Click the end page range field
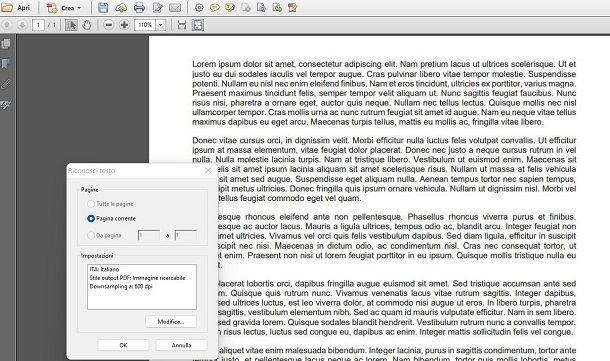Image resolution: width=610 pixels, height=361 pixels. [x=186, y=235]
